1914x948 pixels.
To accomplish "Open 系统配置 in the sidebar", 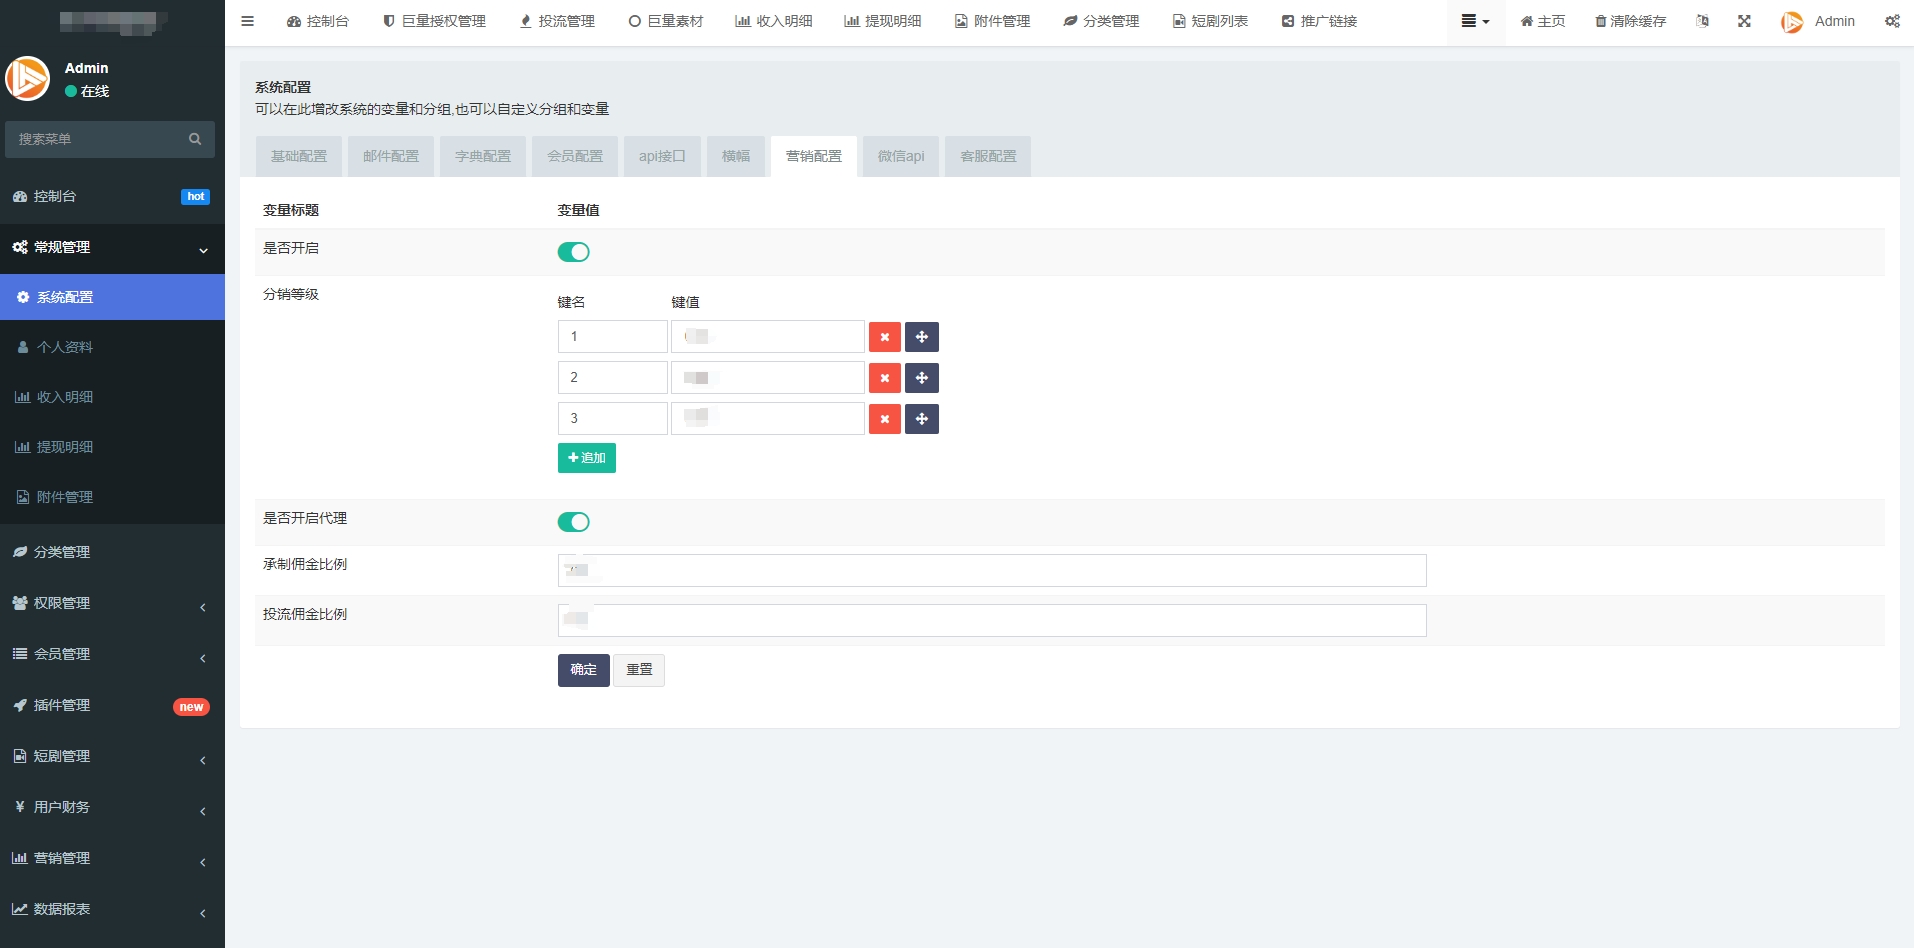I will (112, 297).
